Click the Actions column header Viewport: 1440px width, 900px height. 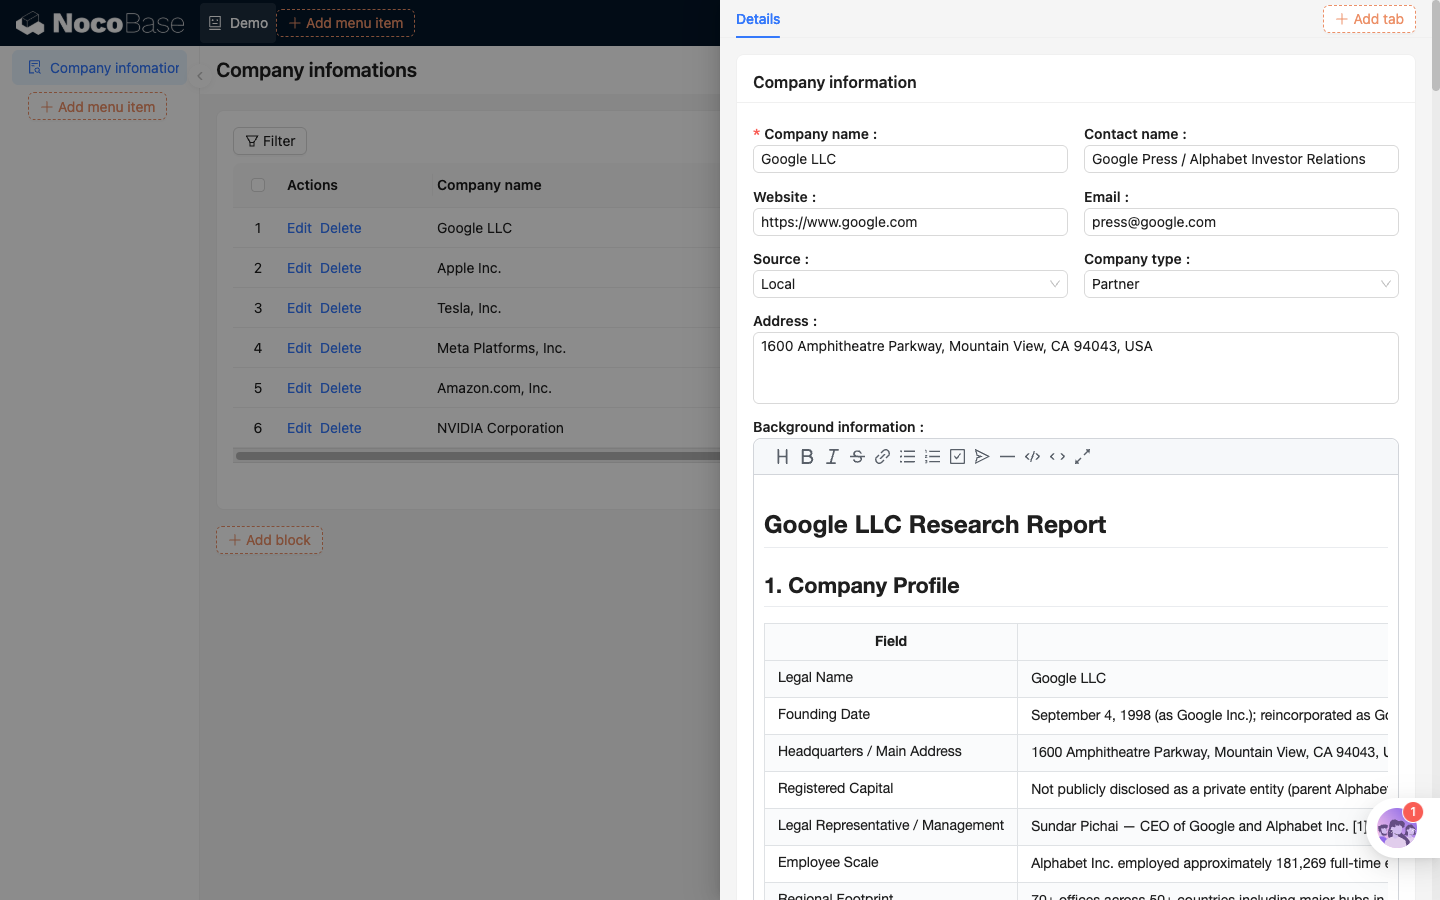click(x=312, y=185)
